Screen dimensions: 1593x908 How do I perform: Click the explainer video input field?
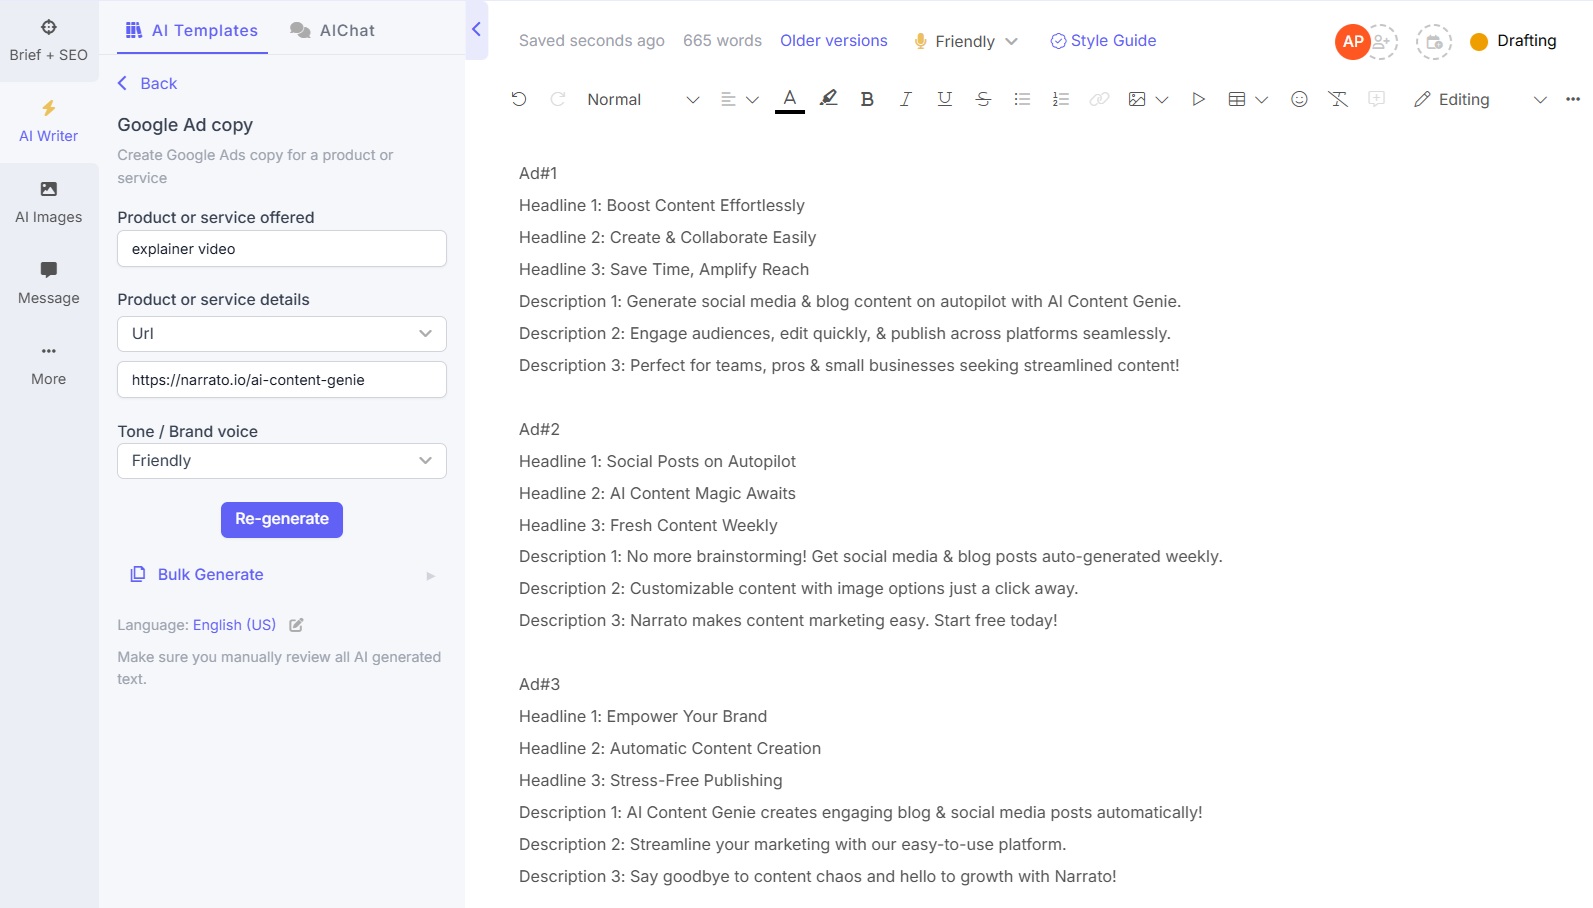tap(282, 249)
